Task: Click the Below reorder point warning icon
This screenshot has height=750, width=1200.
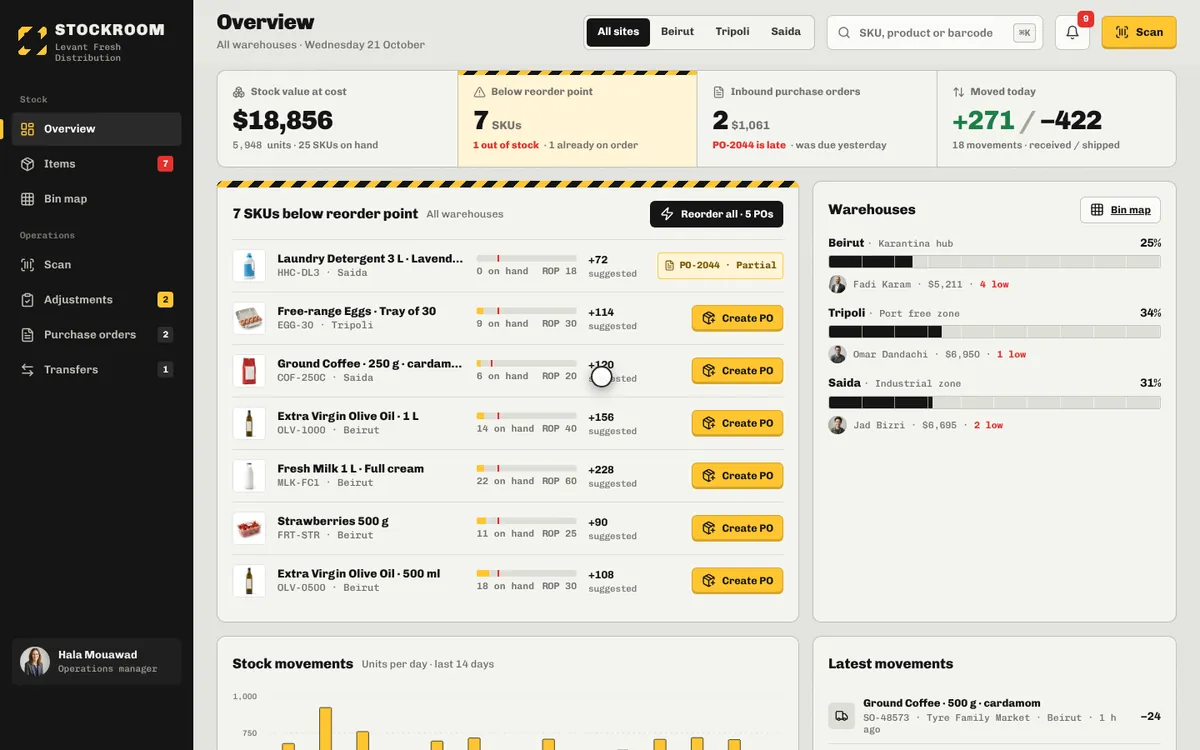Action: pos(479,92)
